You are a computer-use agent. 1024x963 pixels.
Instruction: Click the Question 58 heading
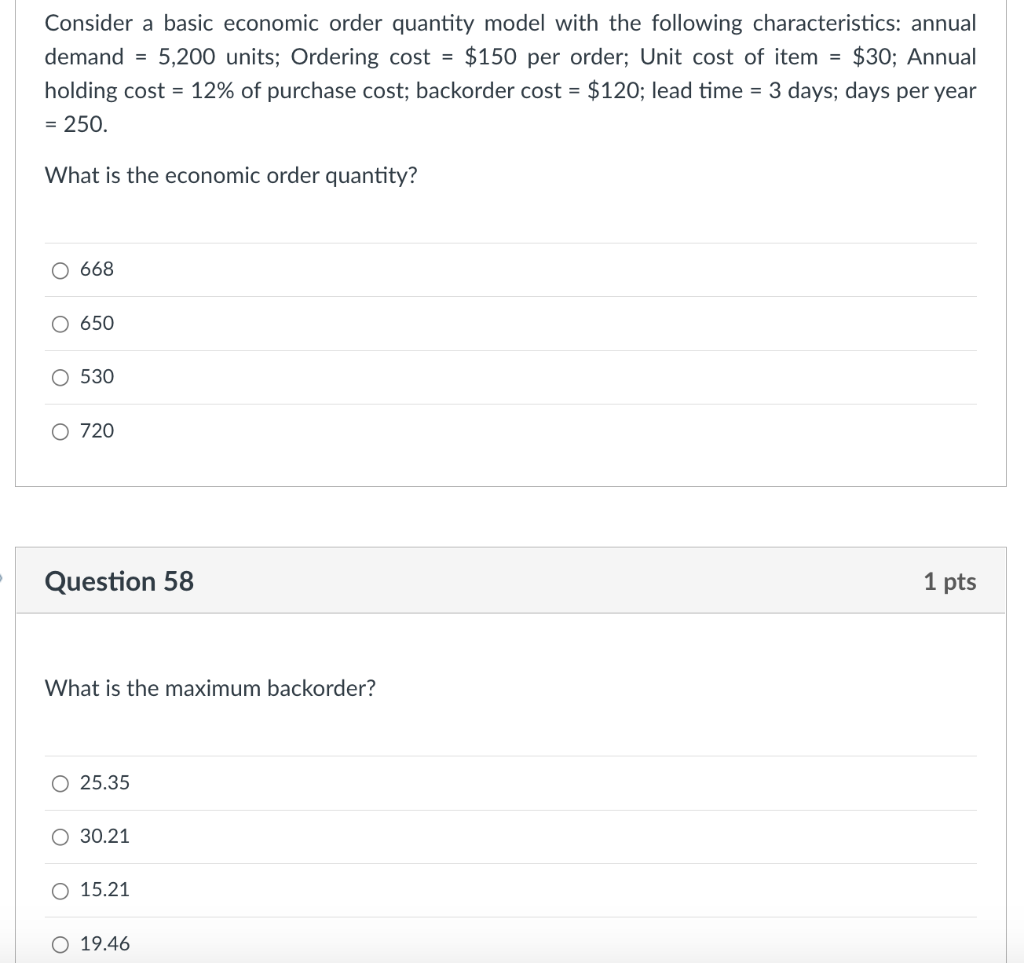(119, 581)
